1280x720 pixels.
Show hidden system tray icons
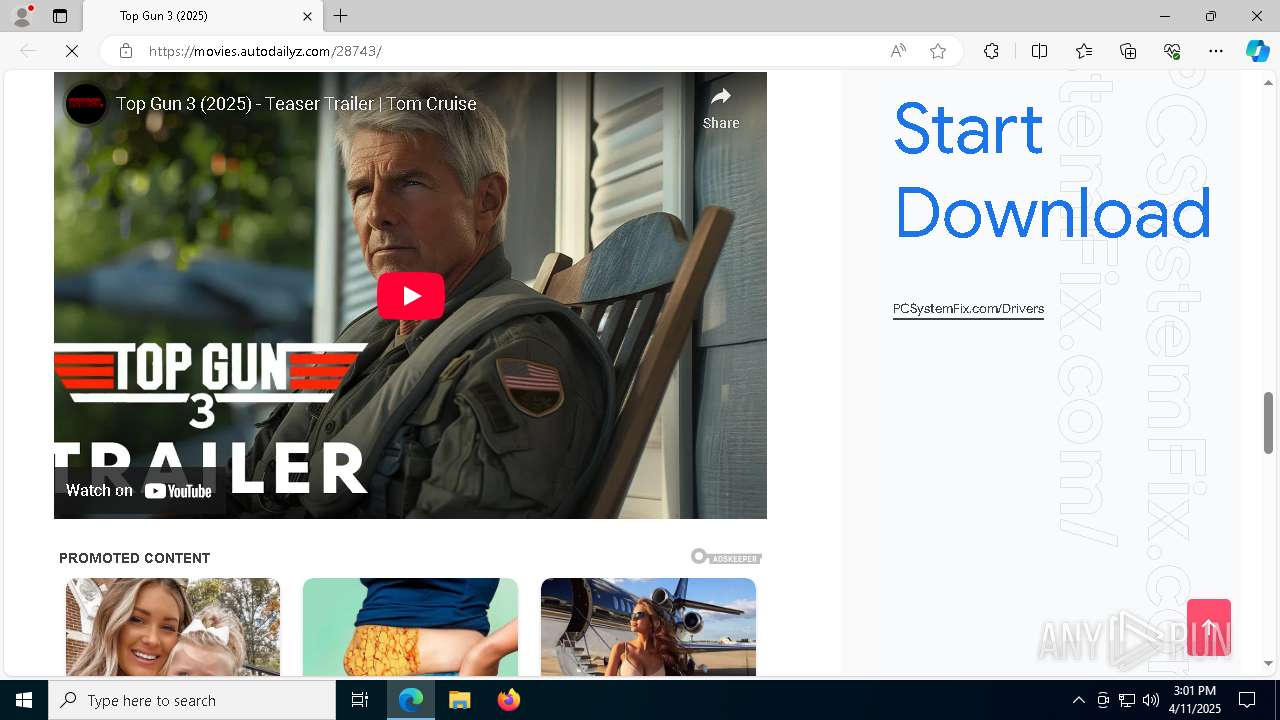click(x=1078, y=700)
